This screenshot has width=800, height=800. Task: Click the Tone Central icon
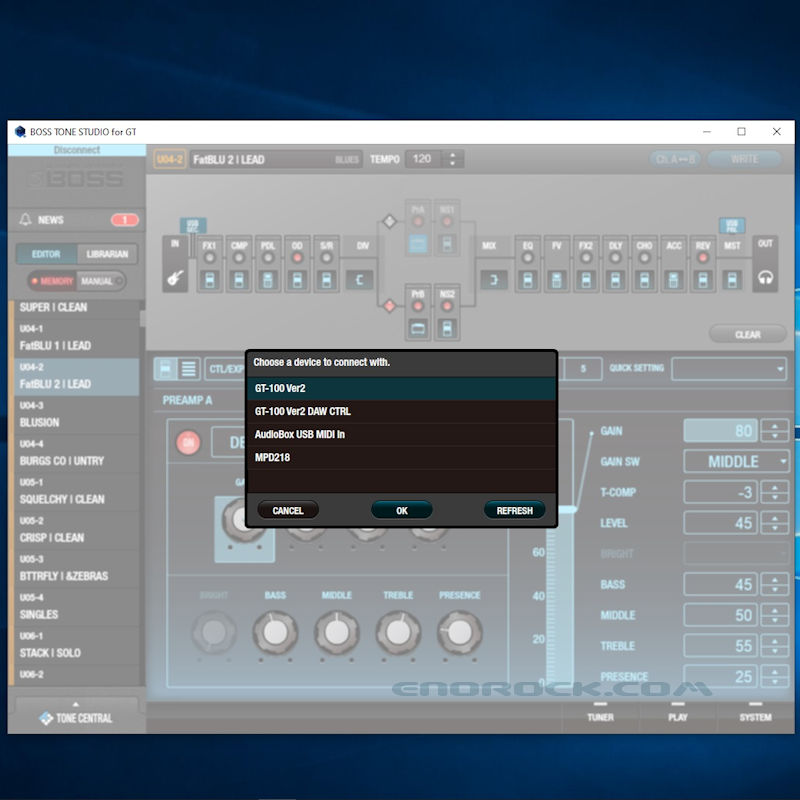[46, 718]
